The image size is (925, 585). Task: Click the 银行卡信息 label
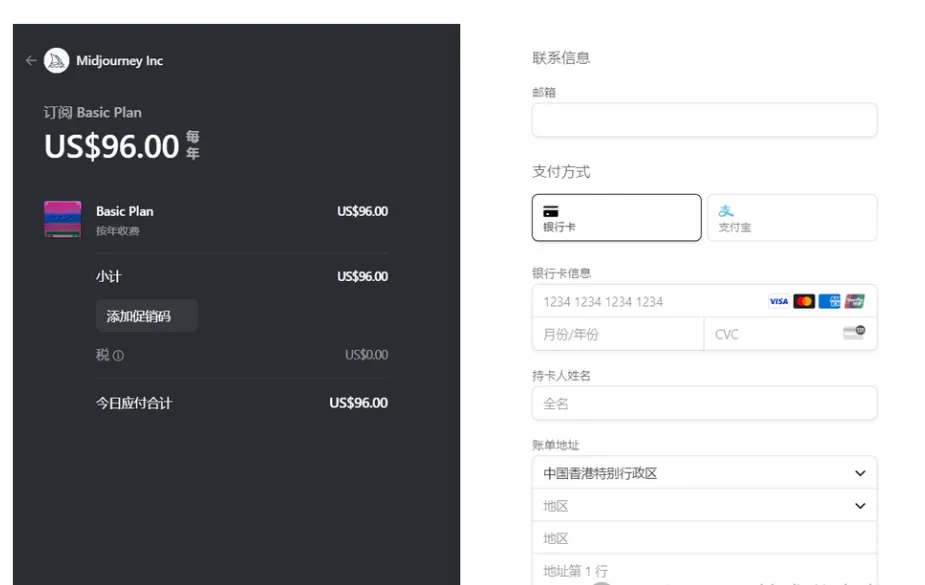pyautogui.click(x=561, y=273)
